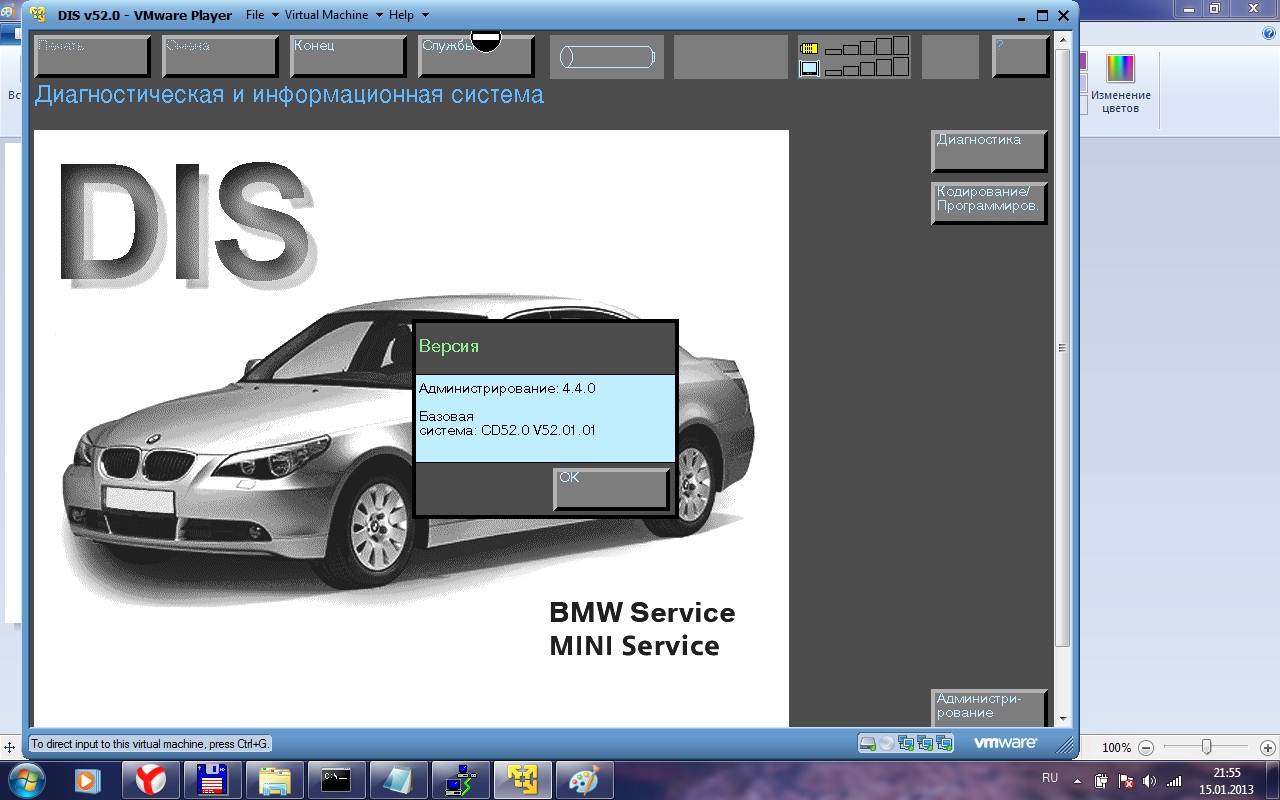1280x800 pixels.
Task: Click the question mark help button
Action: point(1020,56)
